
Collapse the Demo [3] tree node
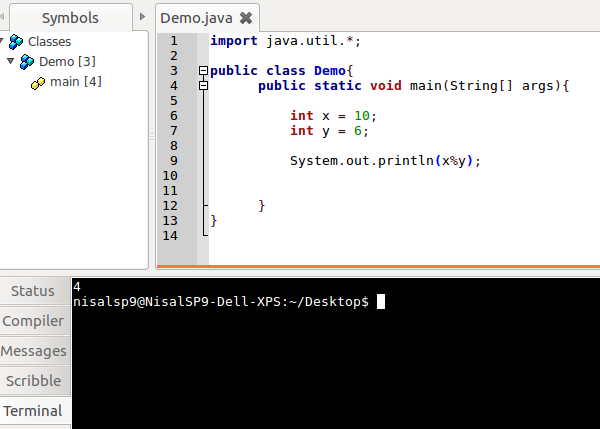(x=11, y=61)
